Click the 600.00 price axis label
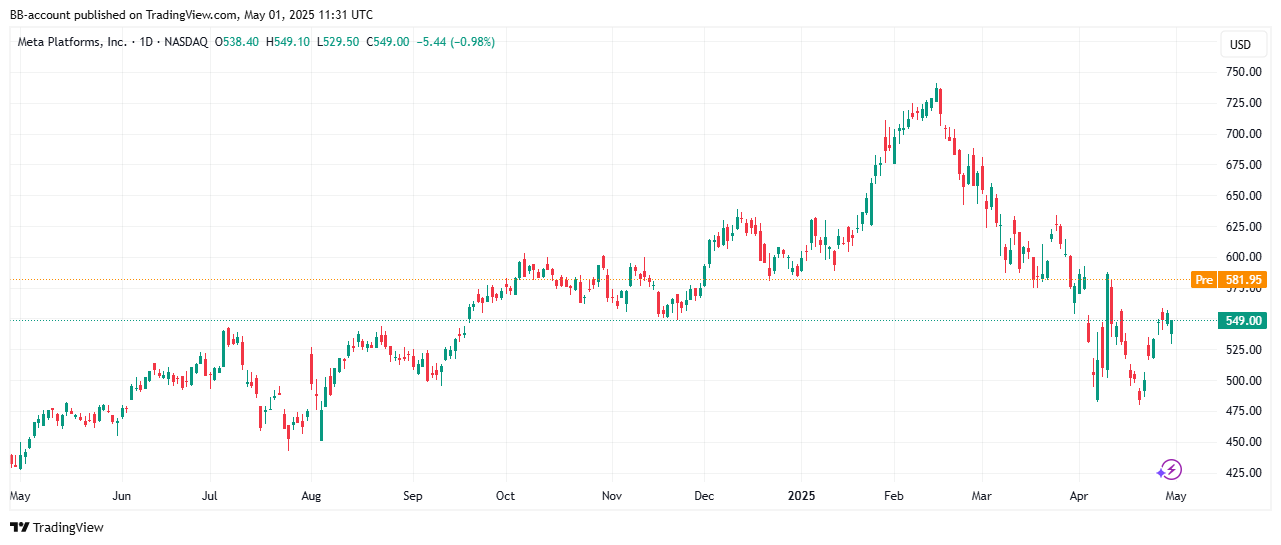Viewport: 1281px width, 545px height. [x=1241, y=257]
